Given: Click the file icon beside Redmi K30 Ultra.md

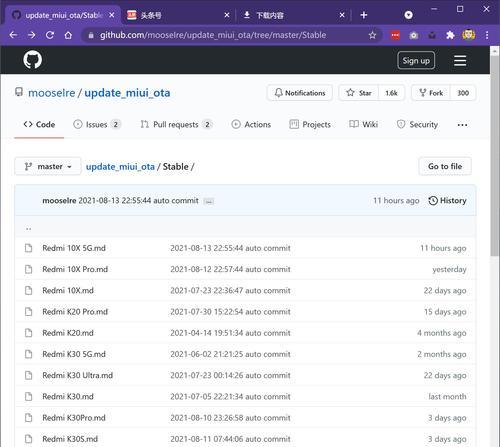Looking at the screenshot, I should (29, 375).
